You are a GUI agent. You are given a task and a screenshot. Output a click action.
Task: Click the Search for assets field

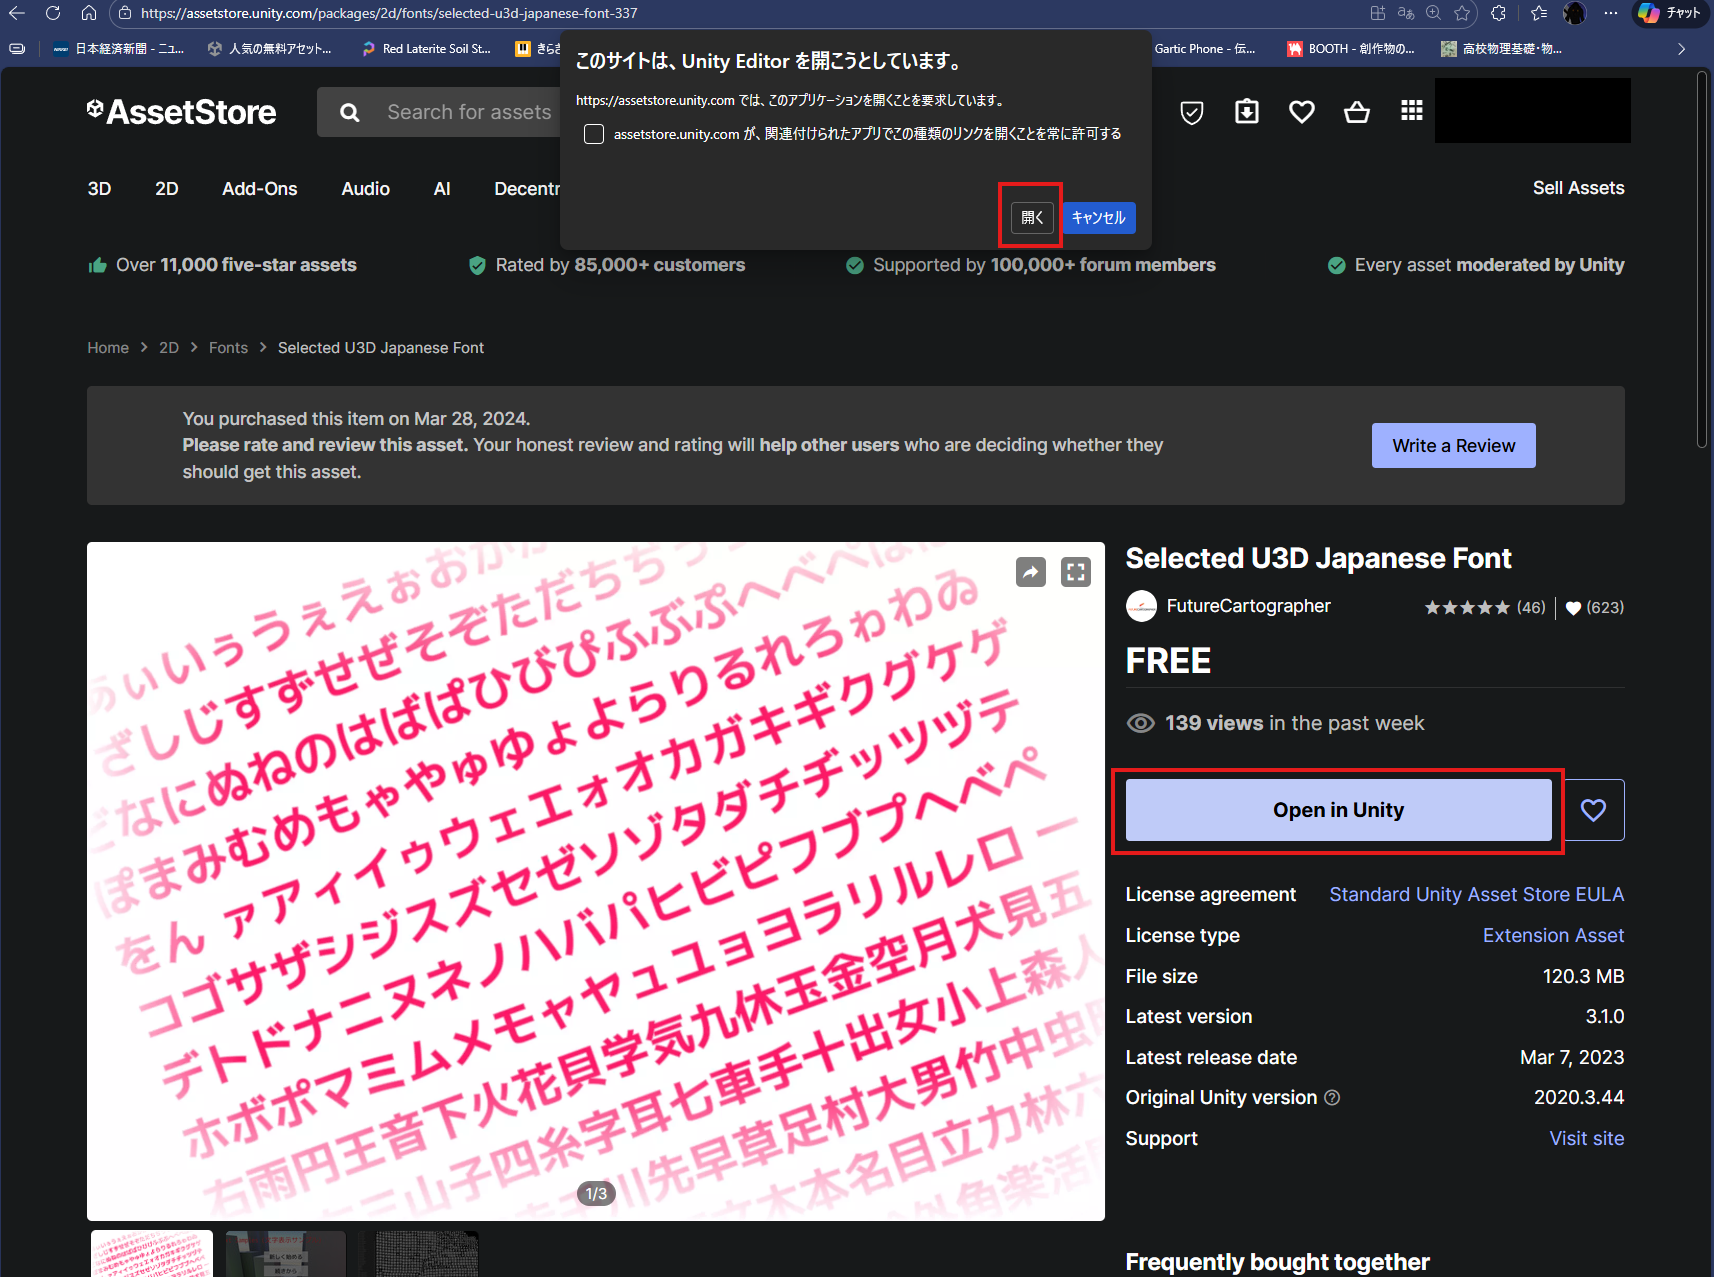click(468, 112)
